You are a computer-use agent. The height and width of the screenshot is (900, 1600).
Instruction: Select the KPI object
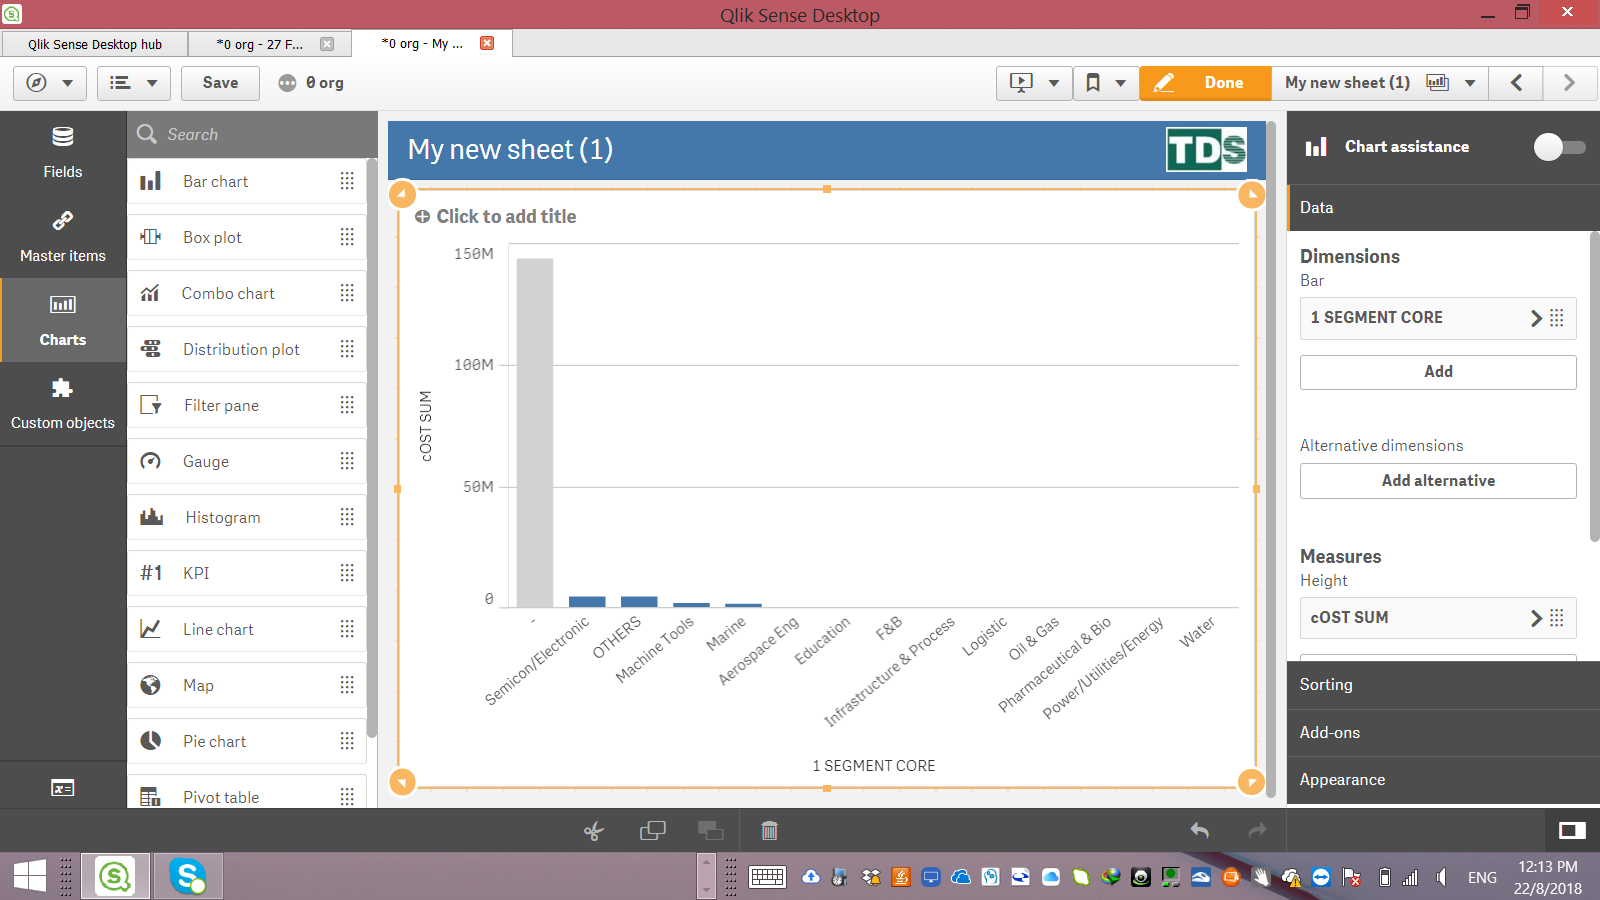(247, 573)
